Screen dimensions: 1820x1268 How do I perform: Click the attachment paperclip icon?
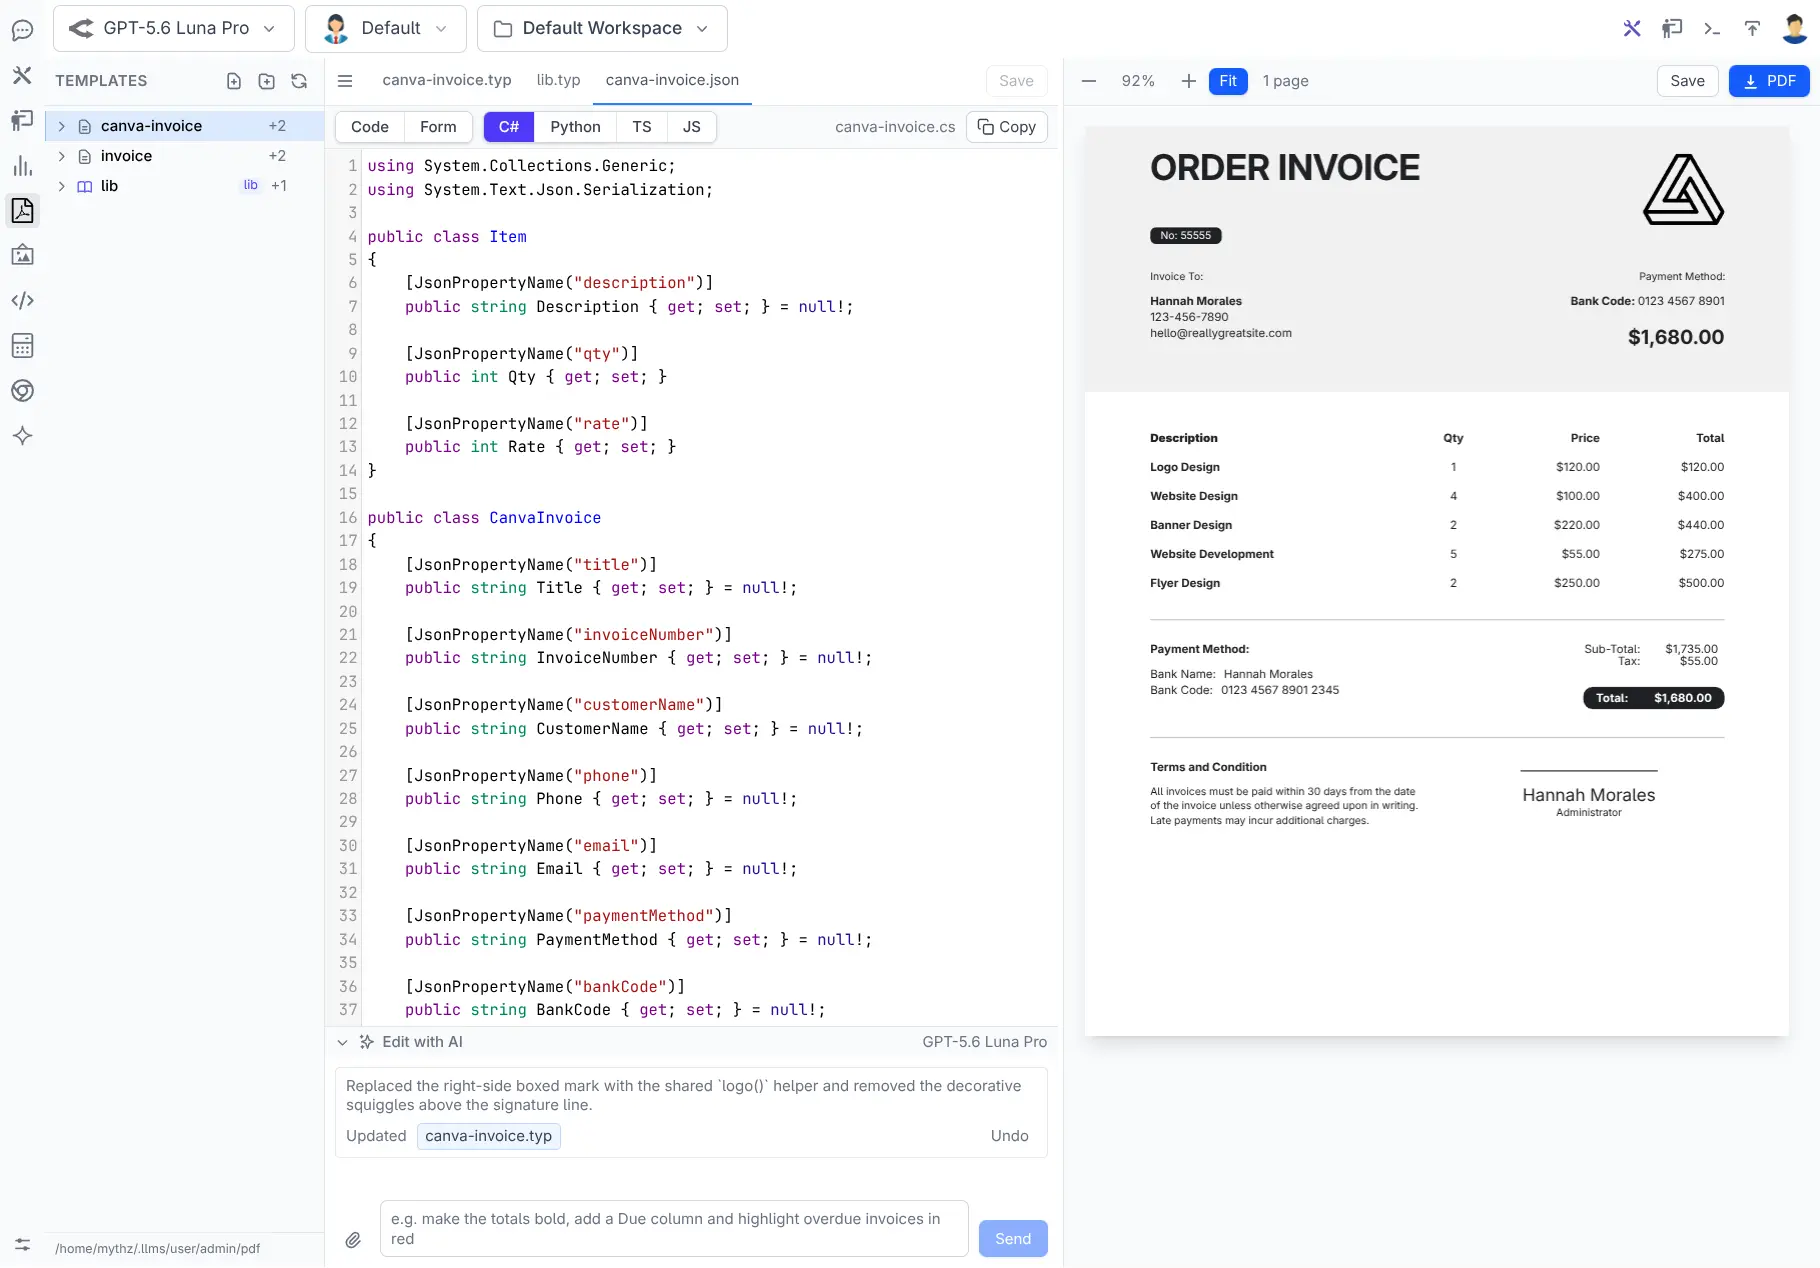coord(353,1240)
